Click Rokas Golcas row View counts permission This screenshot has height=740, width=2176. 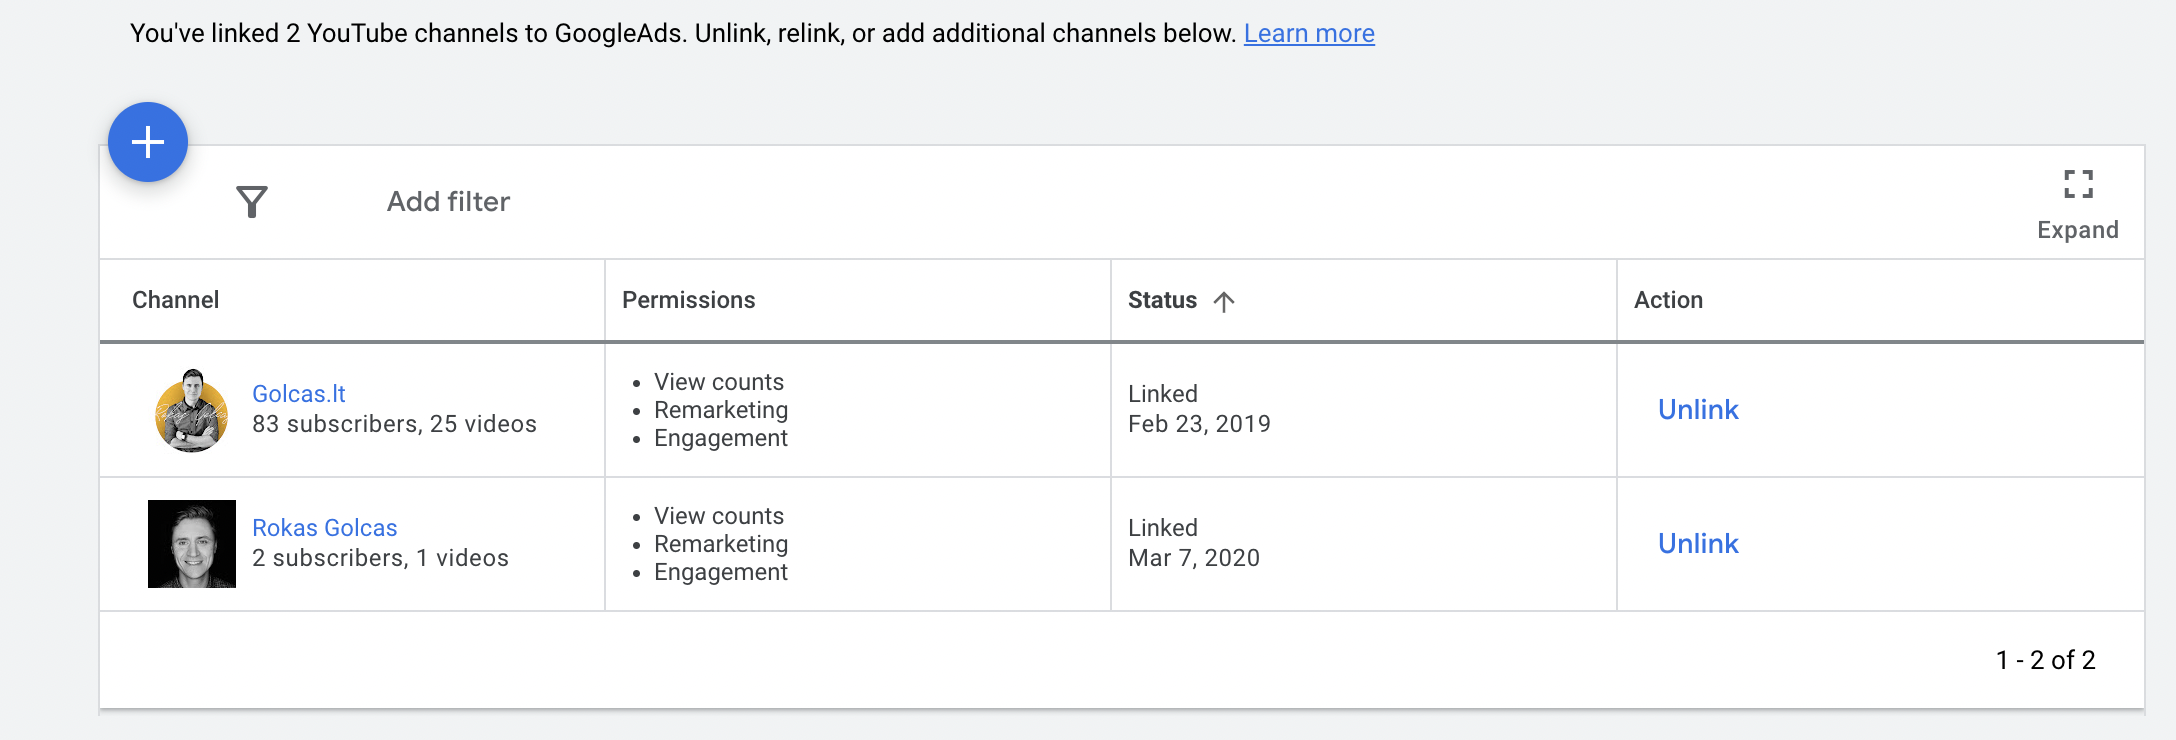(719, 516)
